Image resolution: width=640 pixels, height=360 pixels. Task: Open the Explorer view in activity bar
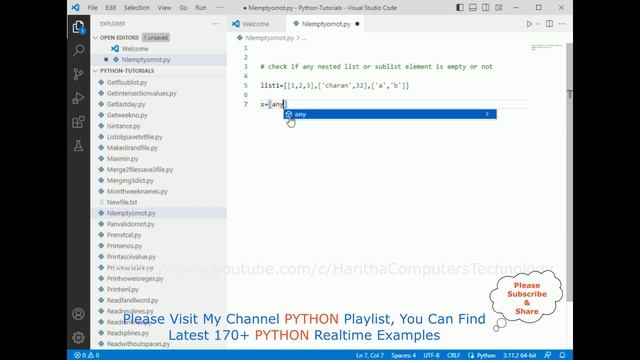(78, 27)
